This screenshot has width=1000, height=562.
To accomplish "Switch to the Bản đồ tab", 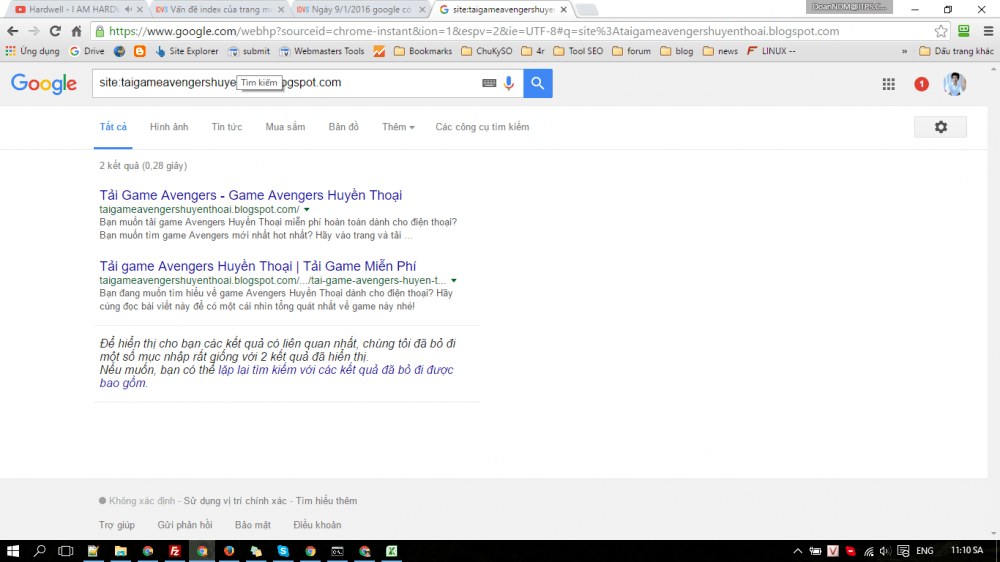I will point(343,127).
